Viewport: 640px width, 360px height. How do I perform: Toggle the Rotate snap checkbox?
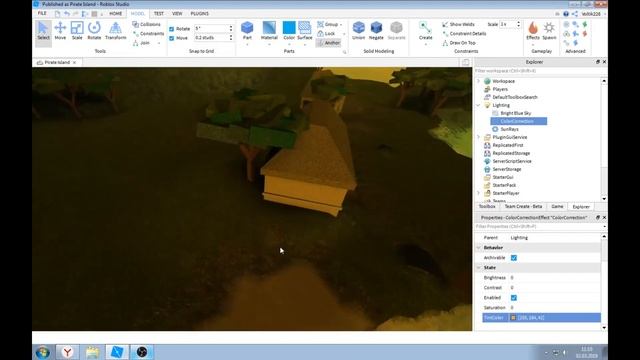171,29
